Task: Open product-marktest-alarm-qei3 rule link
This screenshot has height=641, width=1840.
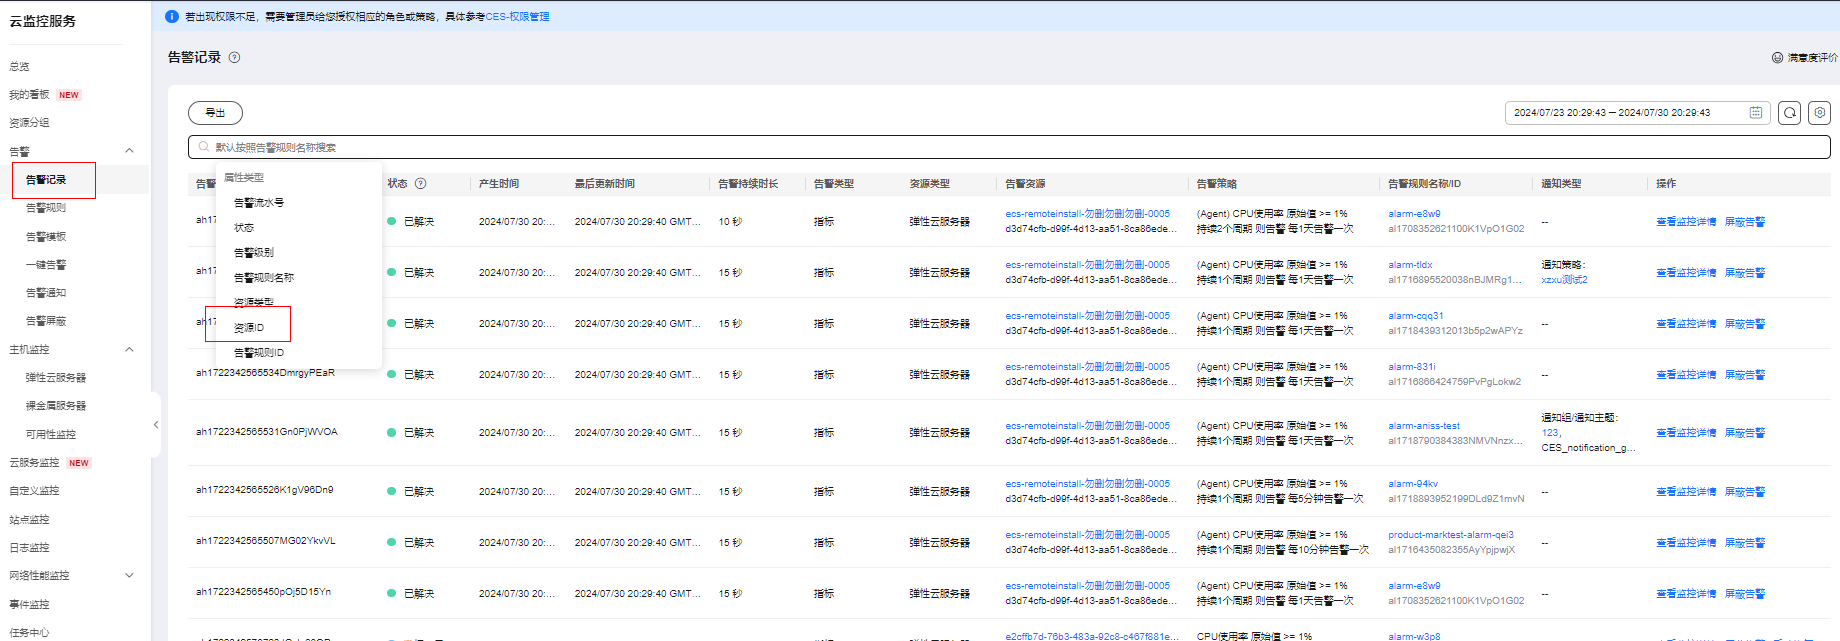Action: [1451, 535]
